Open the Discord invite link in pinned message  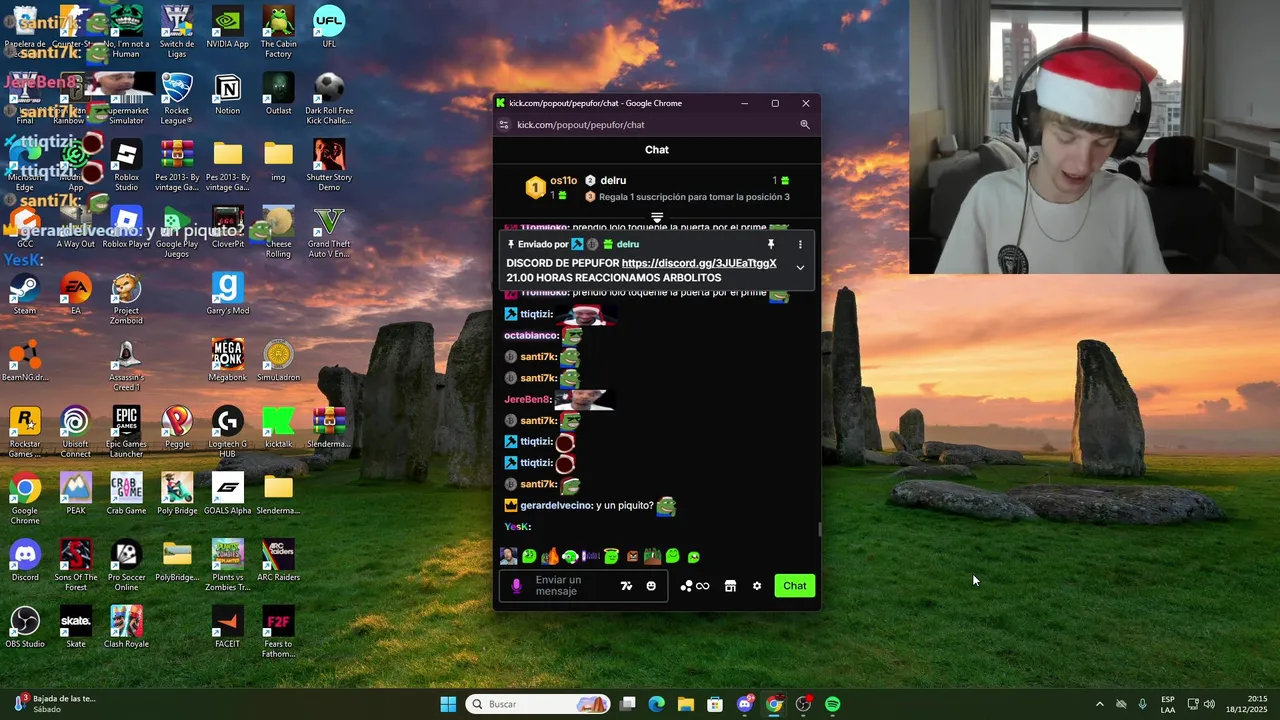699,263
